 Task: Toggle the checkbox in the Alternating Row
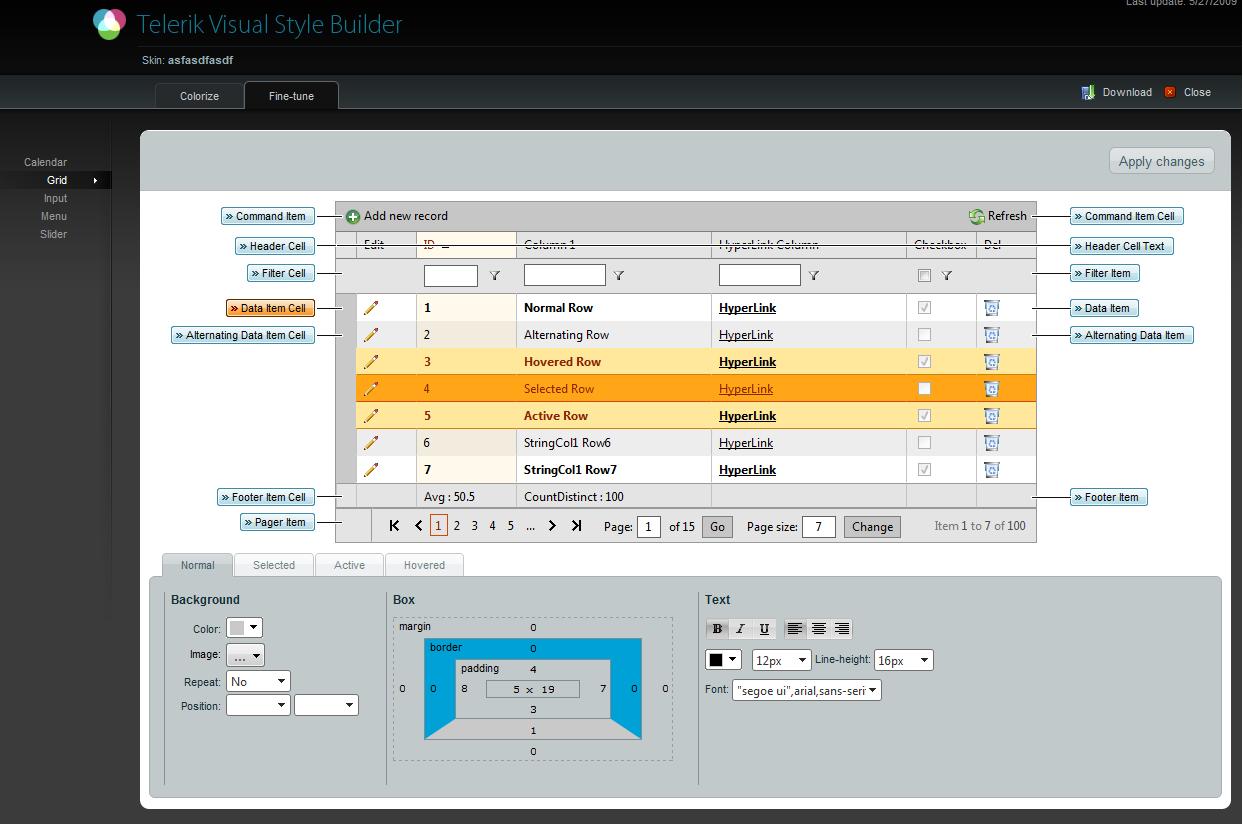(924, 335)
